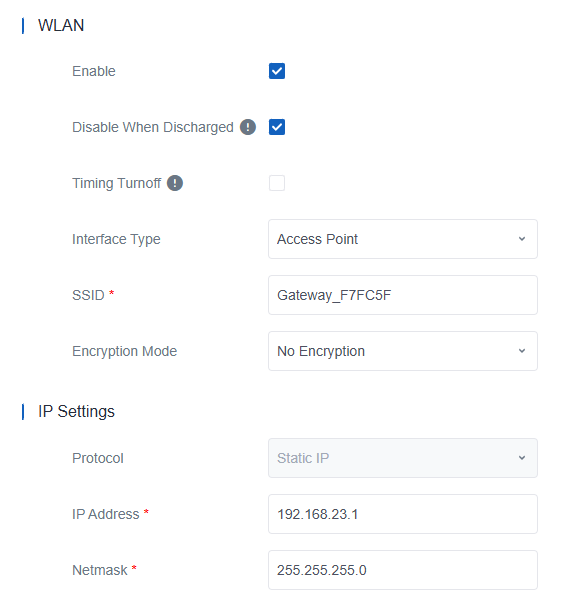The height and width of the screenshot is (607, 567).
Task: Click the chevron arrow in Protocol field
Action: coord(522,458)
